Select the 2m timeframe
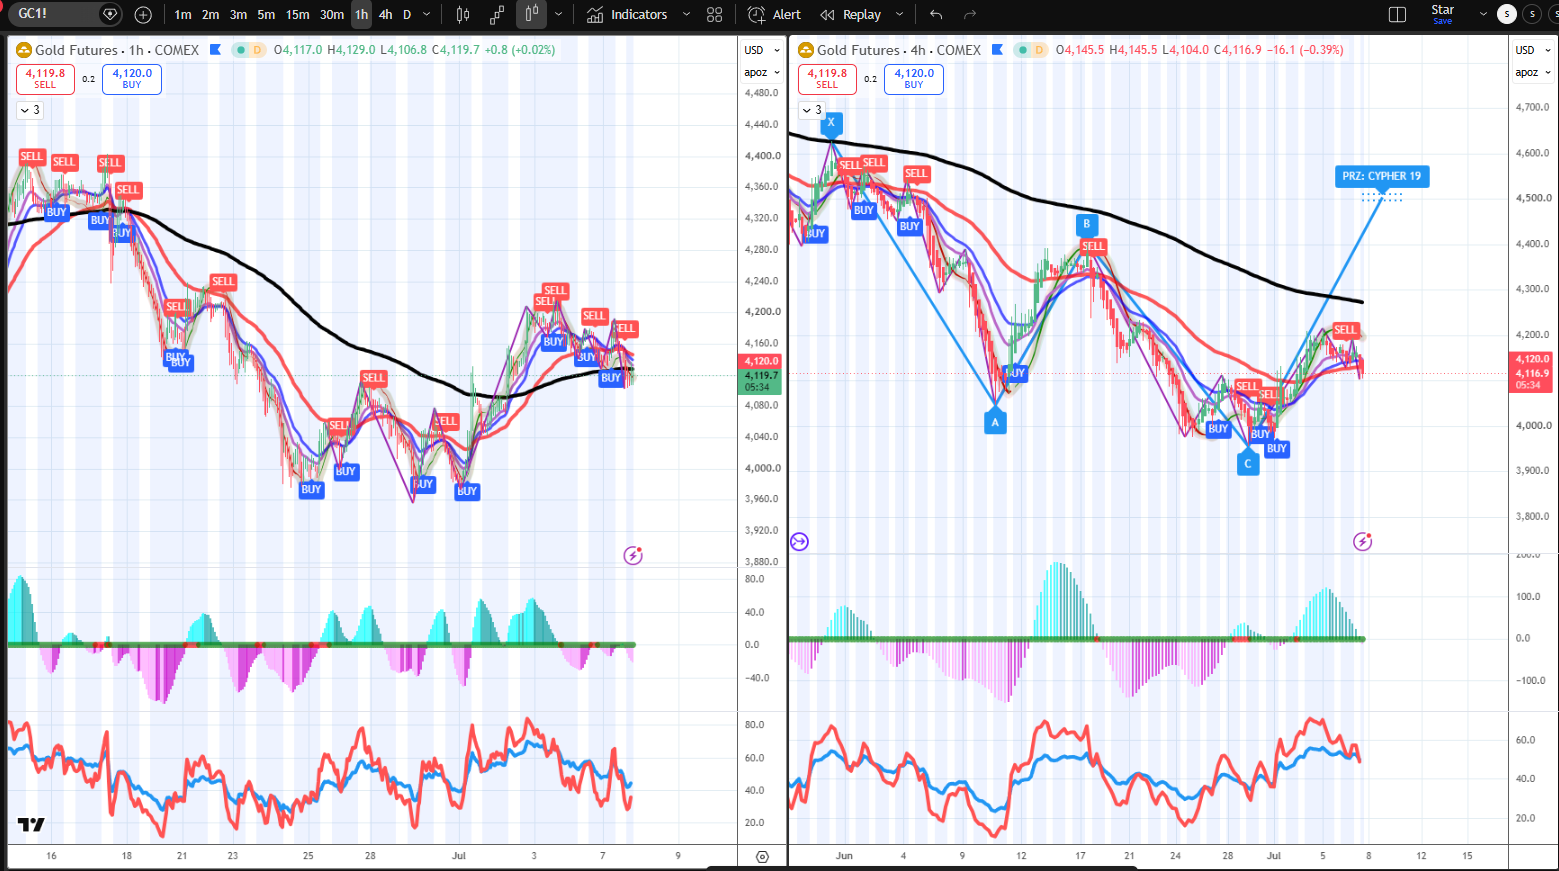The width and height of the screenshot is (1559, 871). (210, 14)
